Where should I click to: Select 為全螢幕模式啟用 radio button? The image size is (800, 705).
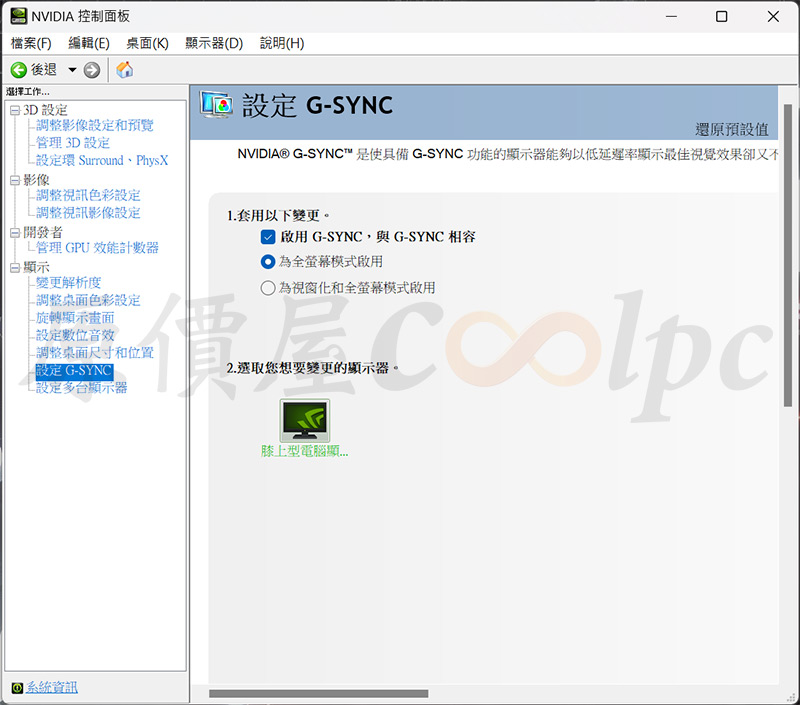(268, 262)
